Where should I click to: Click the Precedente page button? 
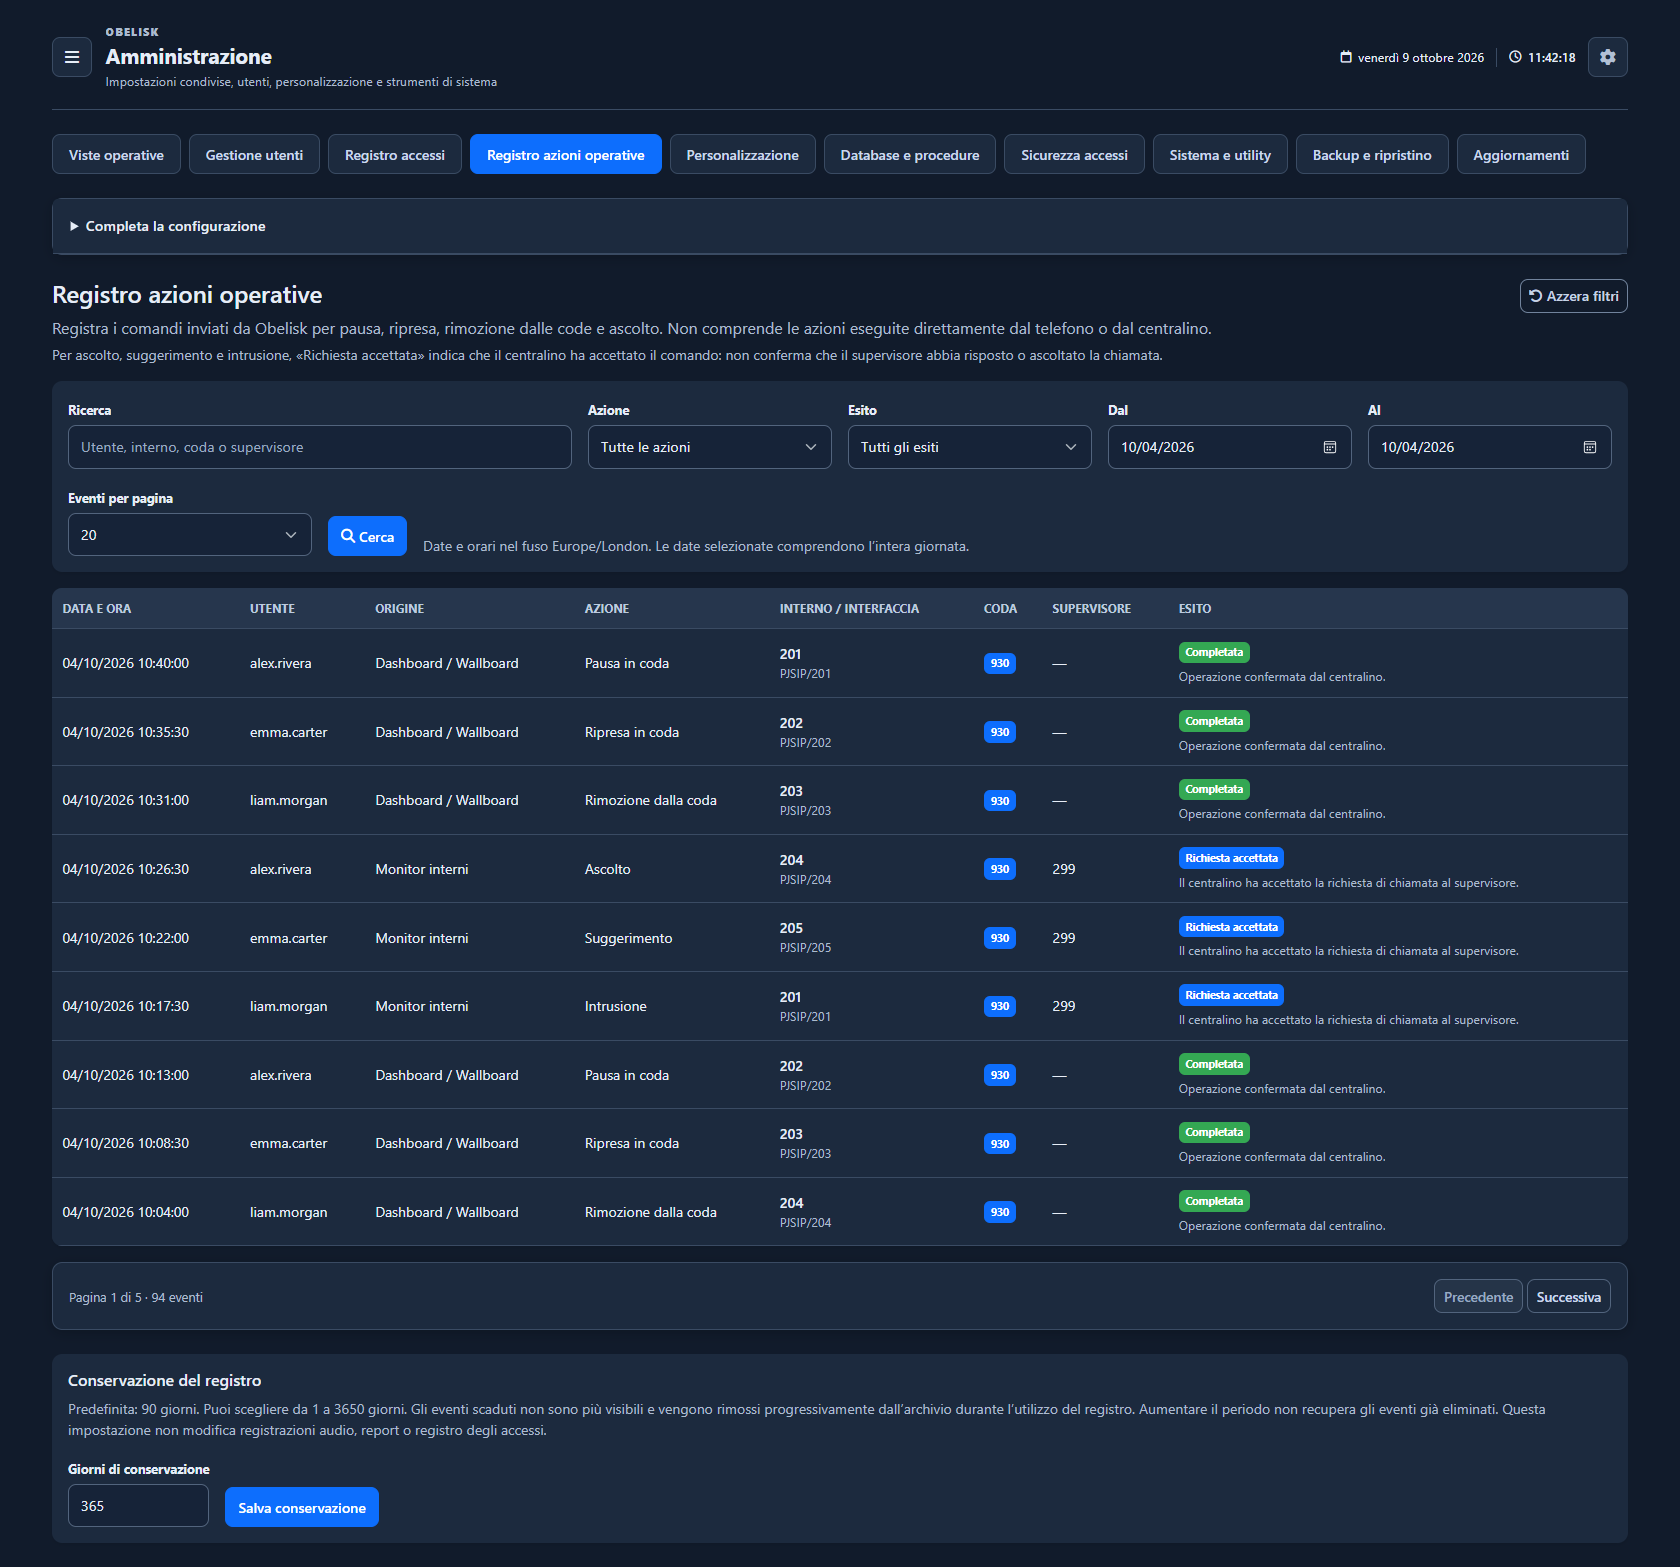tap(1478, 1296)
